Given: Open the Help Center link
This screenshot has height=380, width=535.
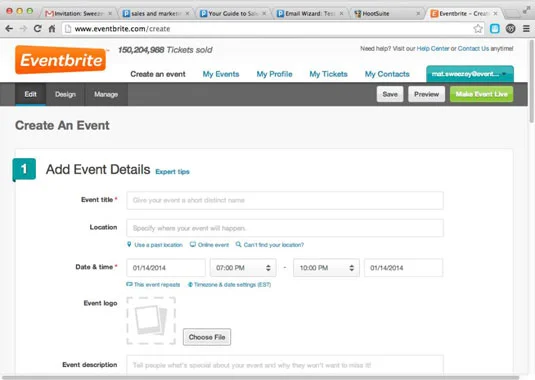Looking at the screenshot, I should tap(433, 48).
